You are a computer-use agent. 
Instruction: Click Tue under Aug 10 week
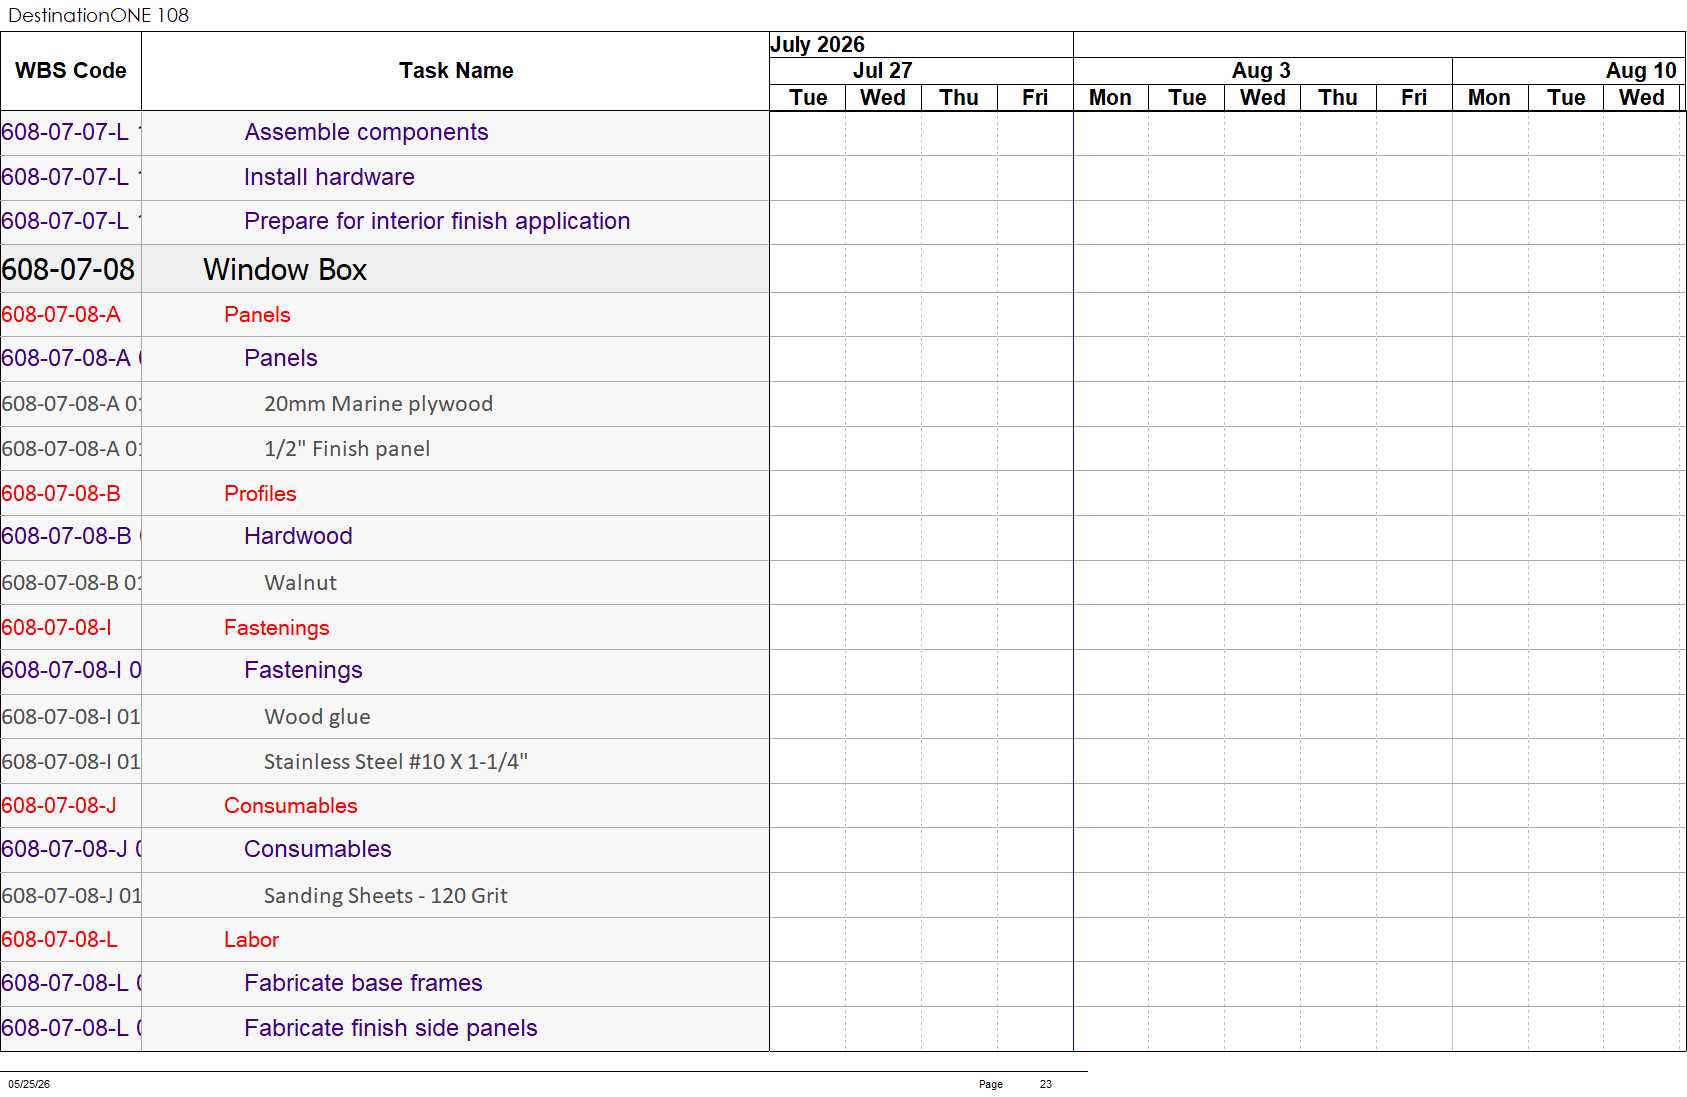(x=1566, y=98)
